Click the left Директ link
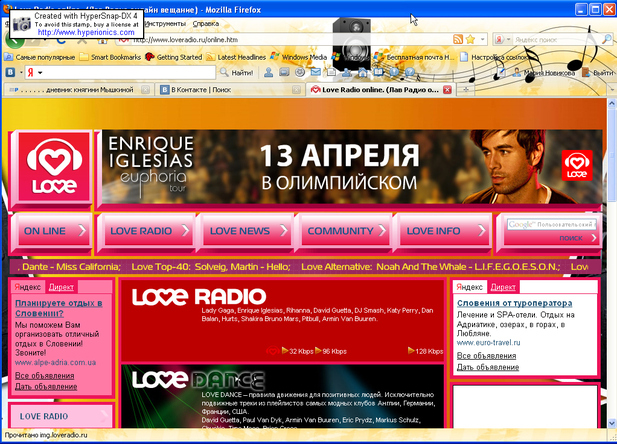Screen dimensions: 617x444 click(x=61, y=287)
